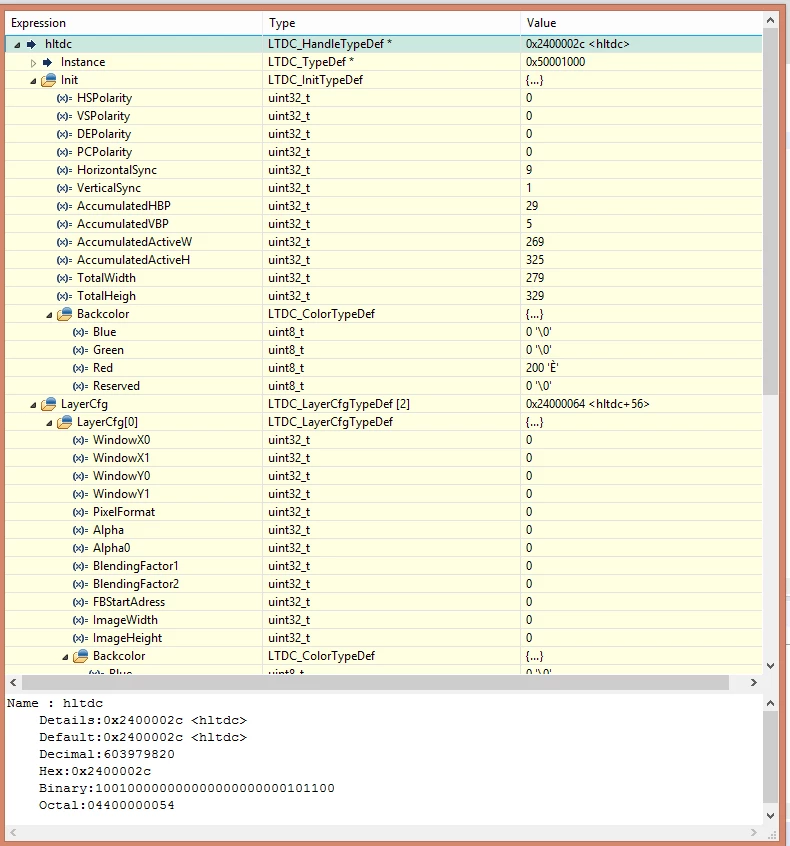
Task: Click the Instance pointer arrow icon
Action: 47,62
